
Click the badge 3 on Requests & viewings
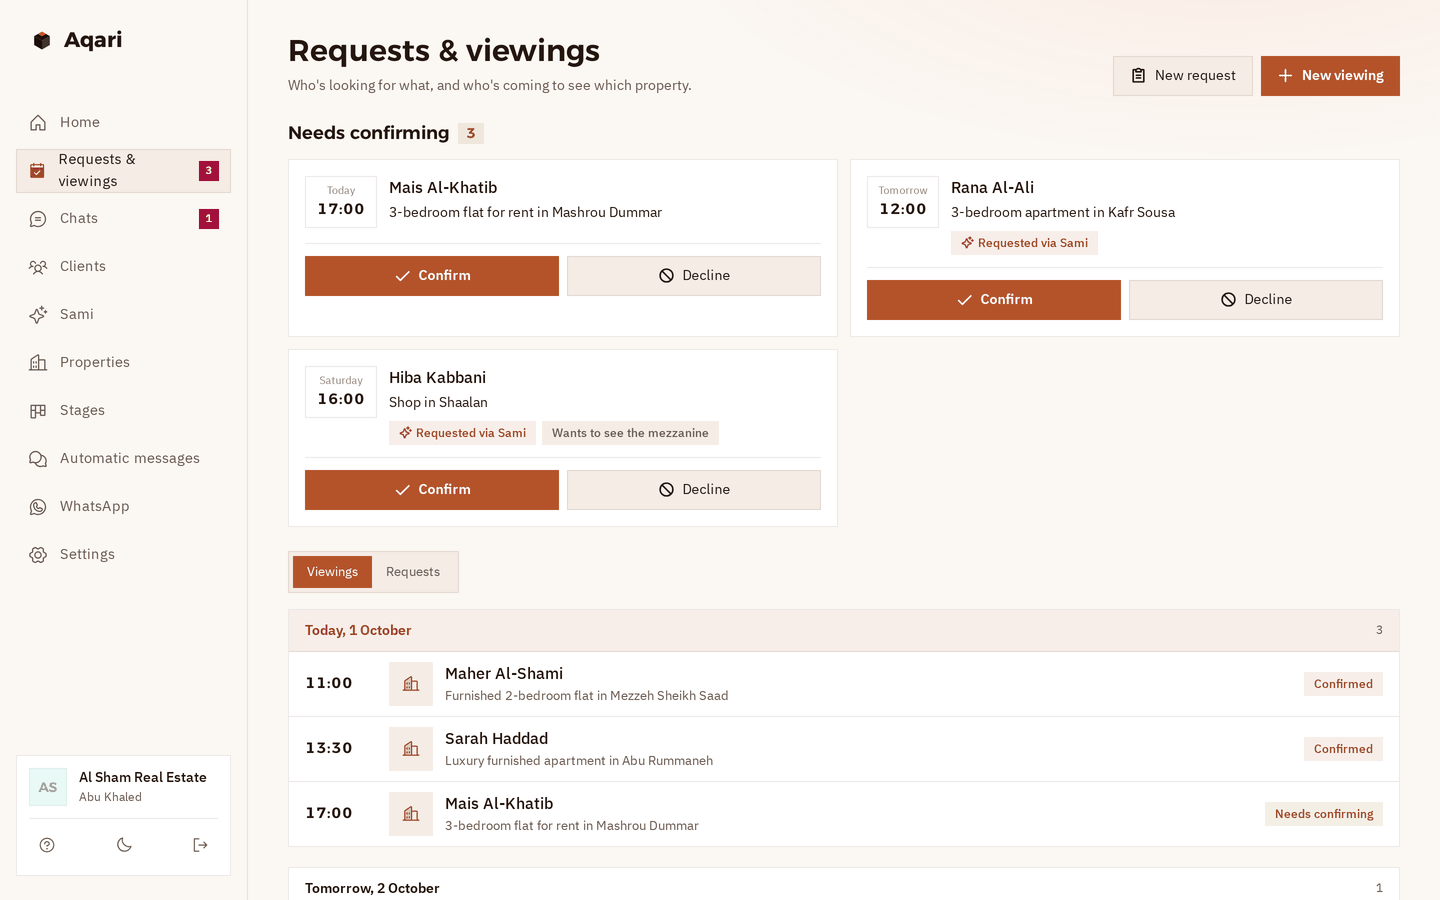(x=209, y=171)
